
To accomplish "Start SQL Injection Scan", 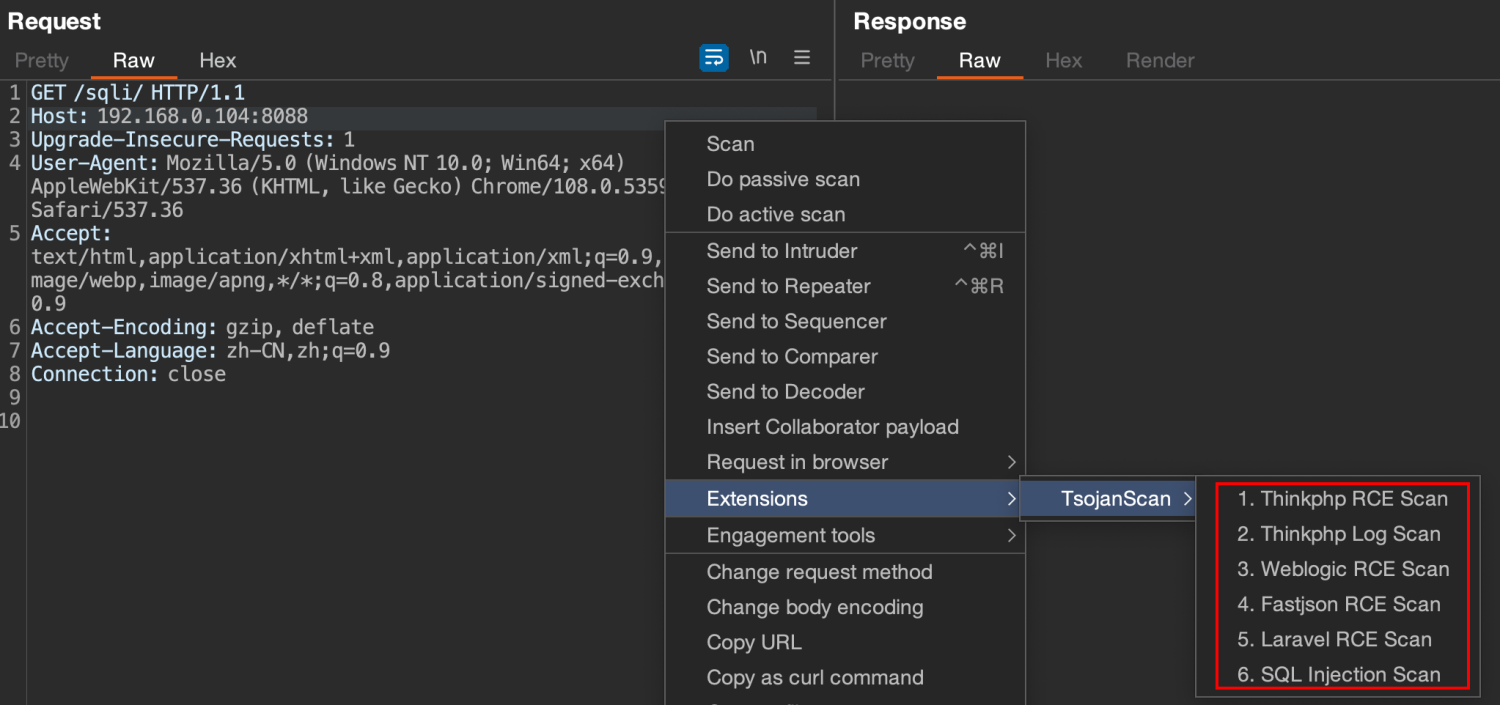I will point(1338,675).
